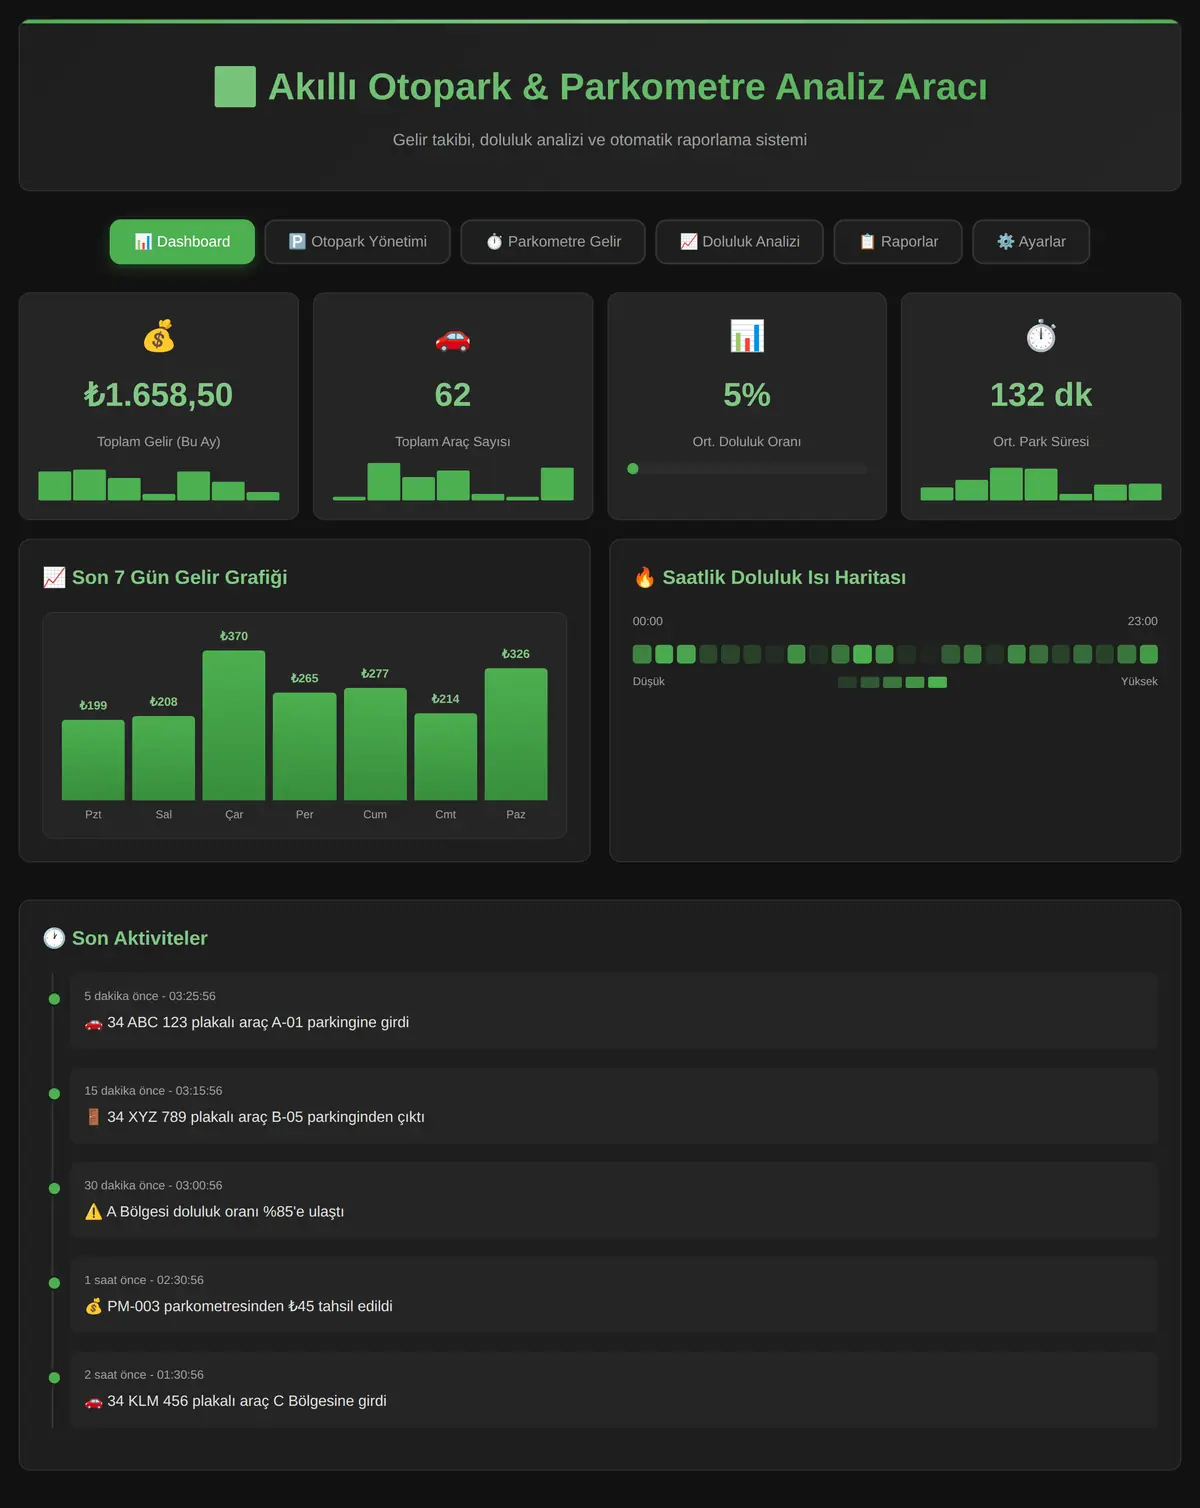Click the 'Düşük' heatmap legend label
The height and width of the screenshot is (1508, 1200).
click(x=649, y=682)
